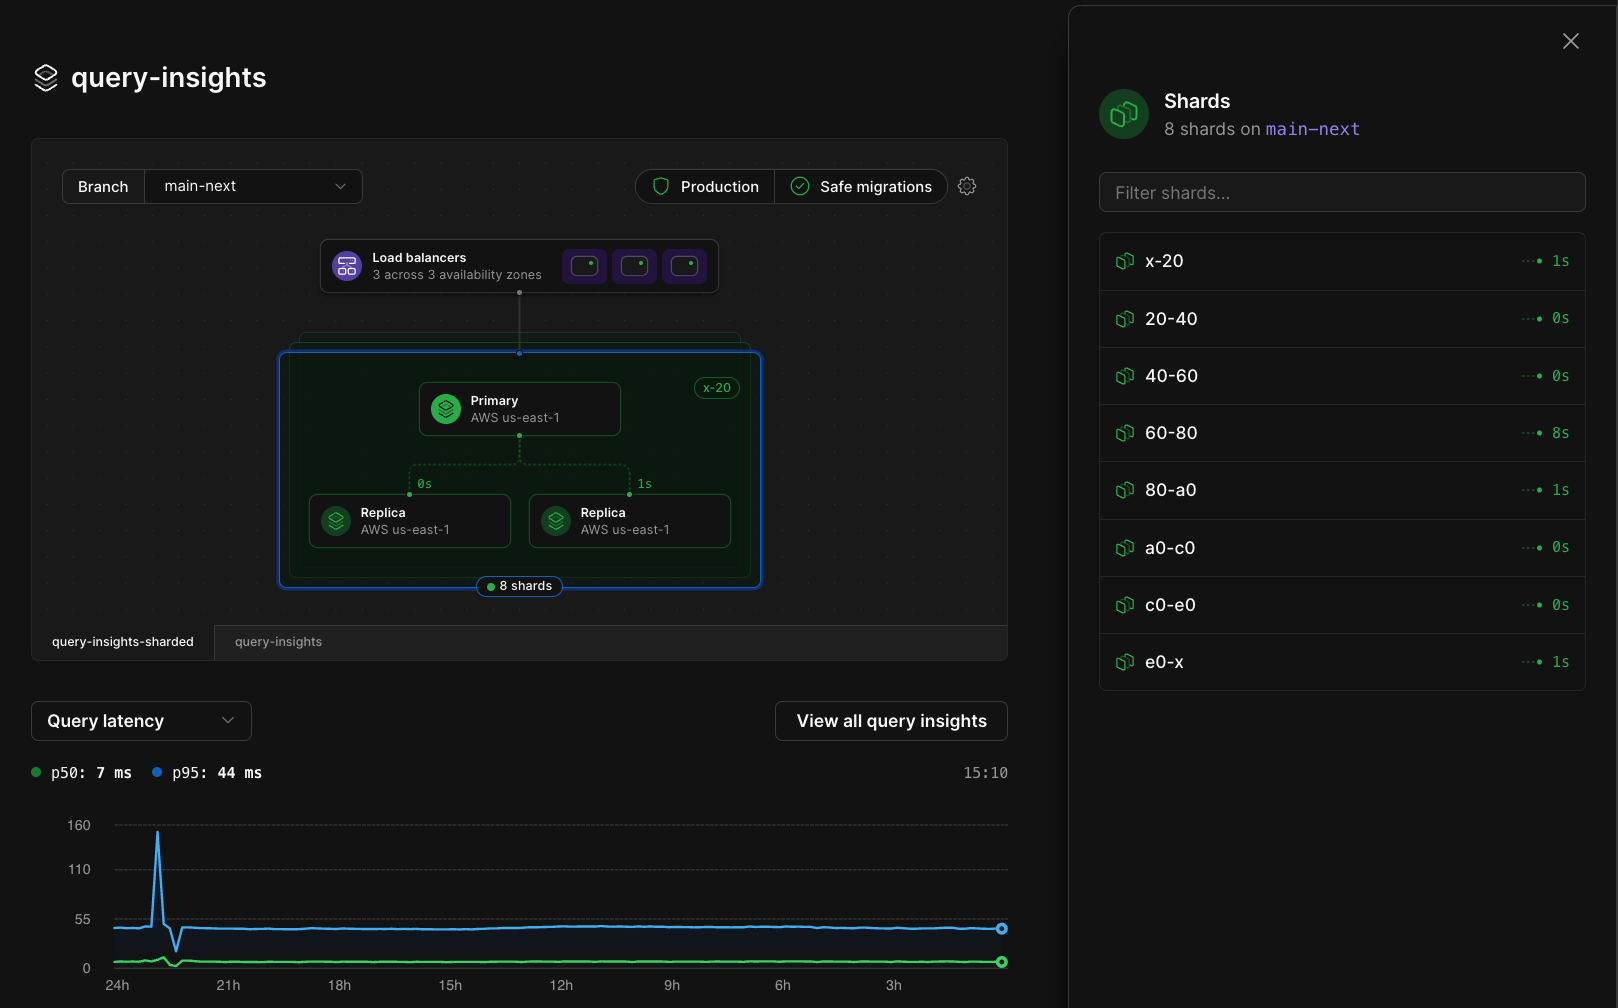
Task: Click the 80-a0 shard name
Action: [x=1171, y=490]
